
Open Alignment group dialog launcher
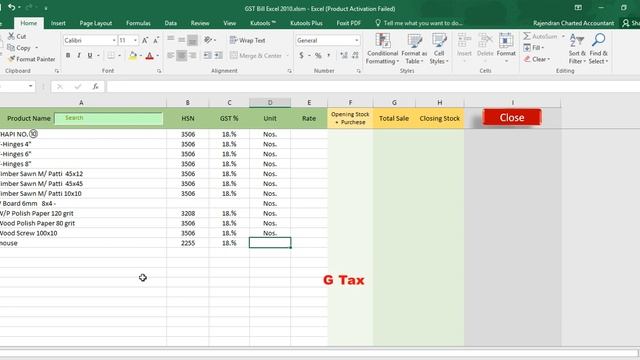click(x=289, y=71)
